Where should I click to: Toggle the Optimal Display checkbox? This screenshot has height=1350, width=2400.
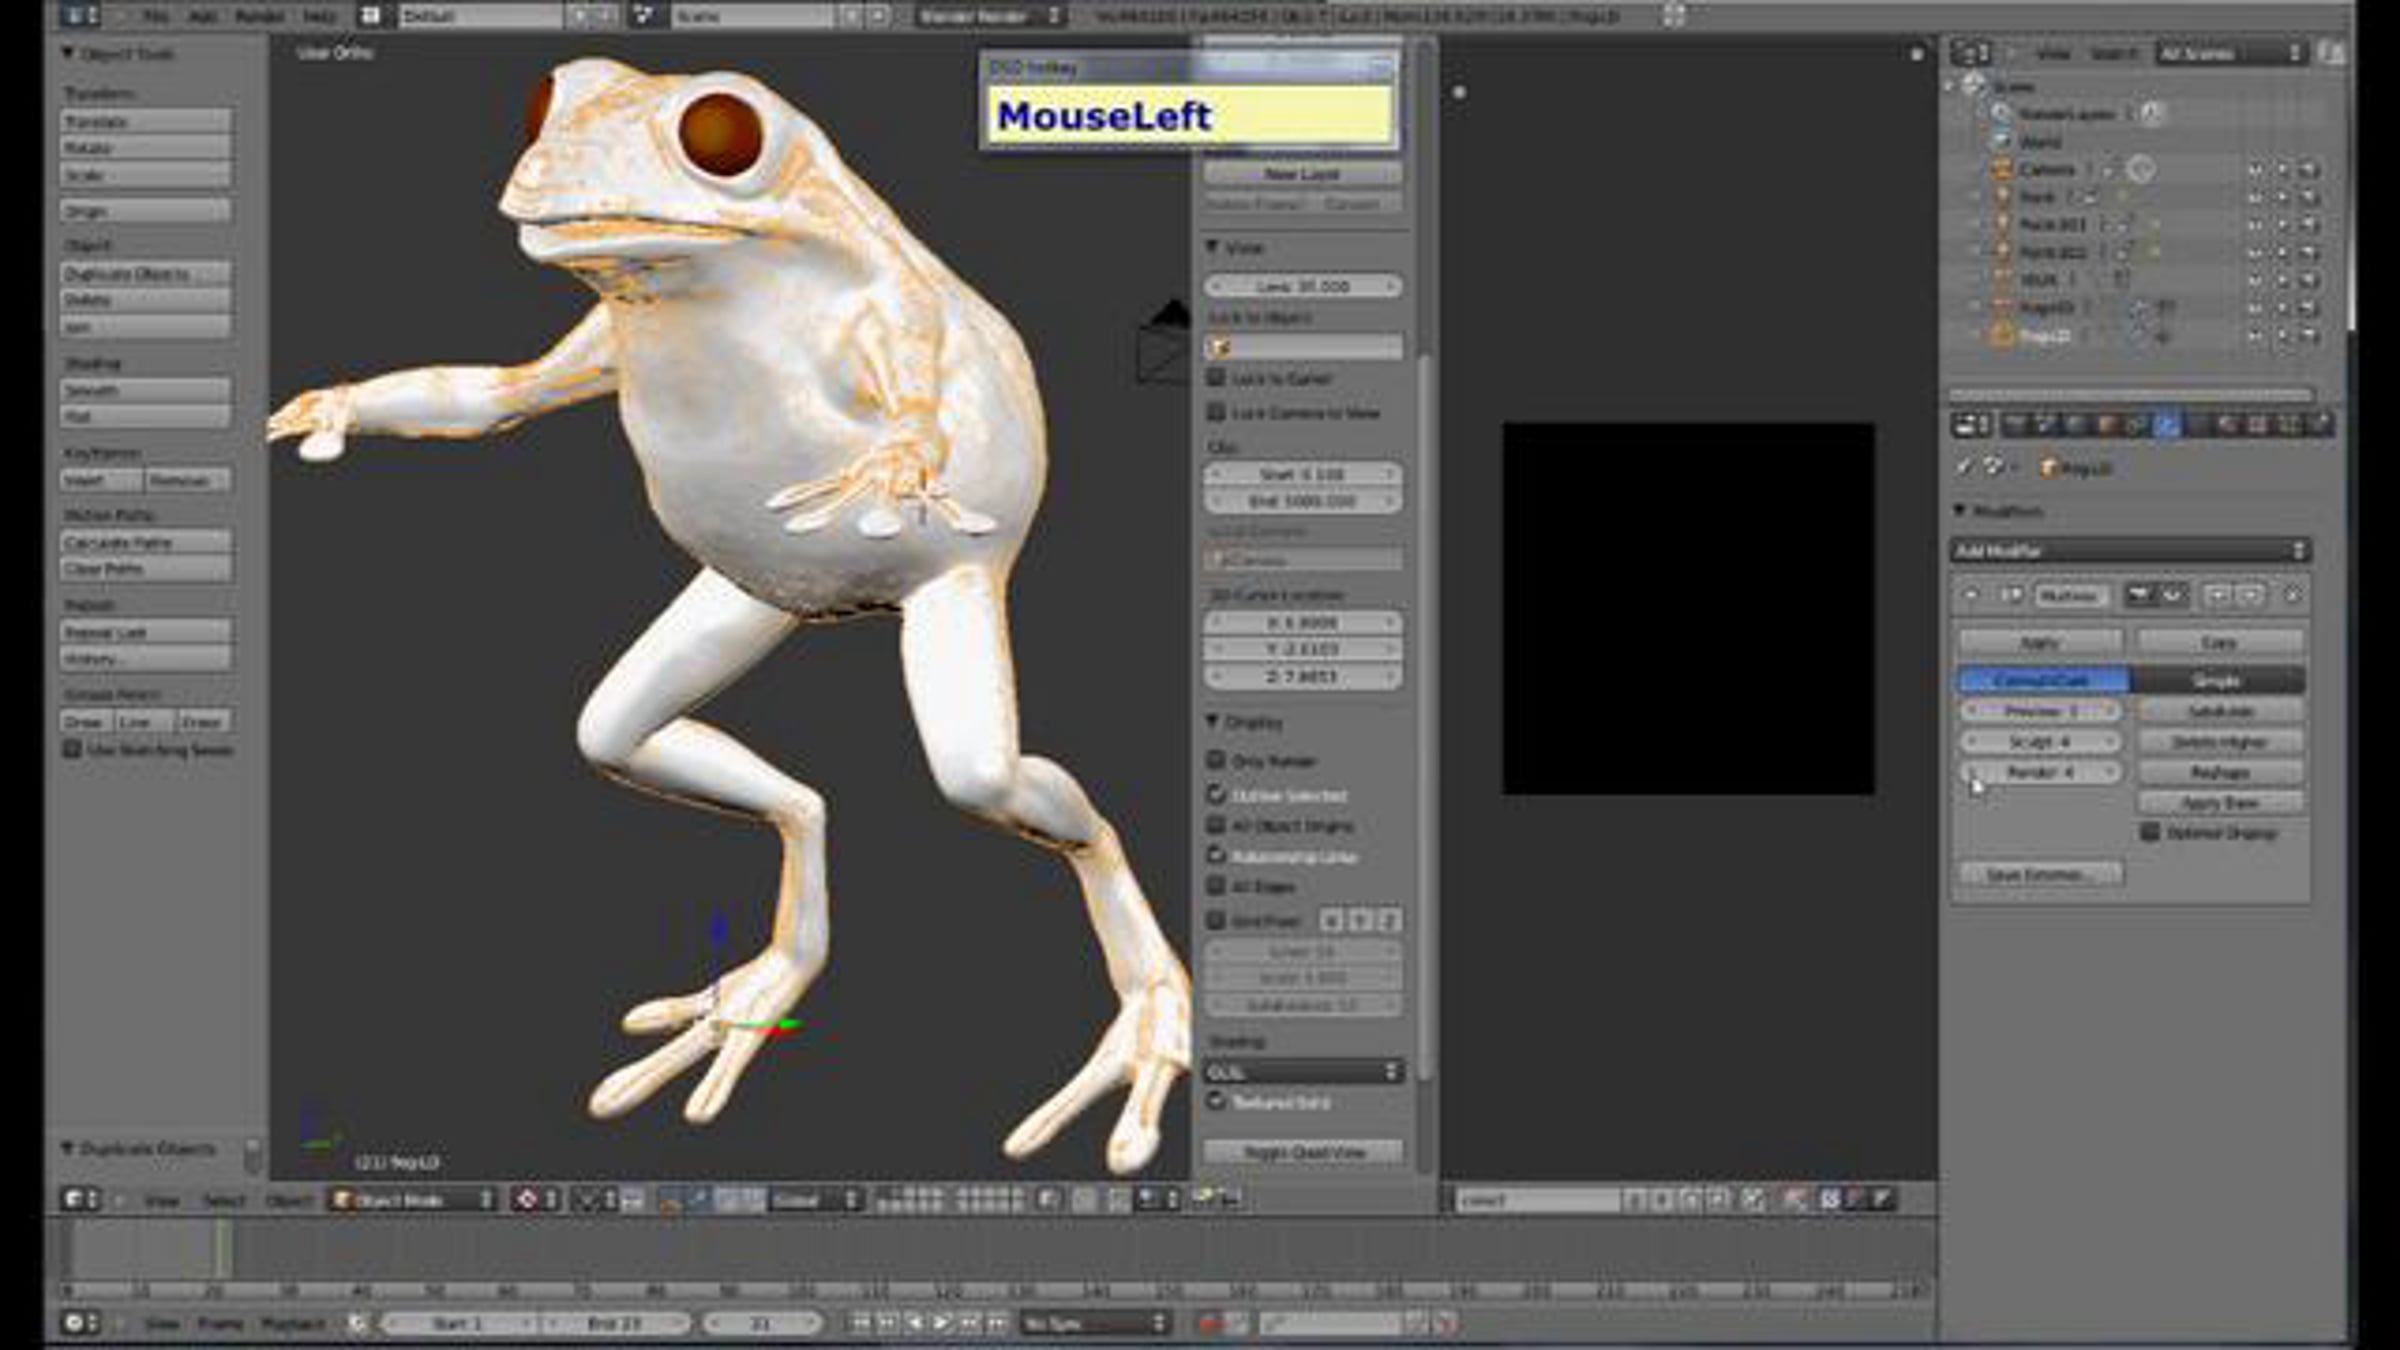tap(2150, 832)
